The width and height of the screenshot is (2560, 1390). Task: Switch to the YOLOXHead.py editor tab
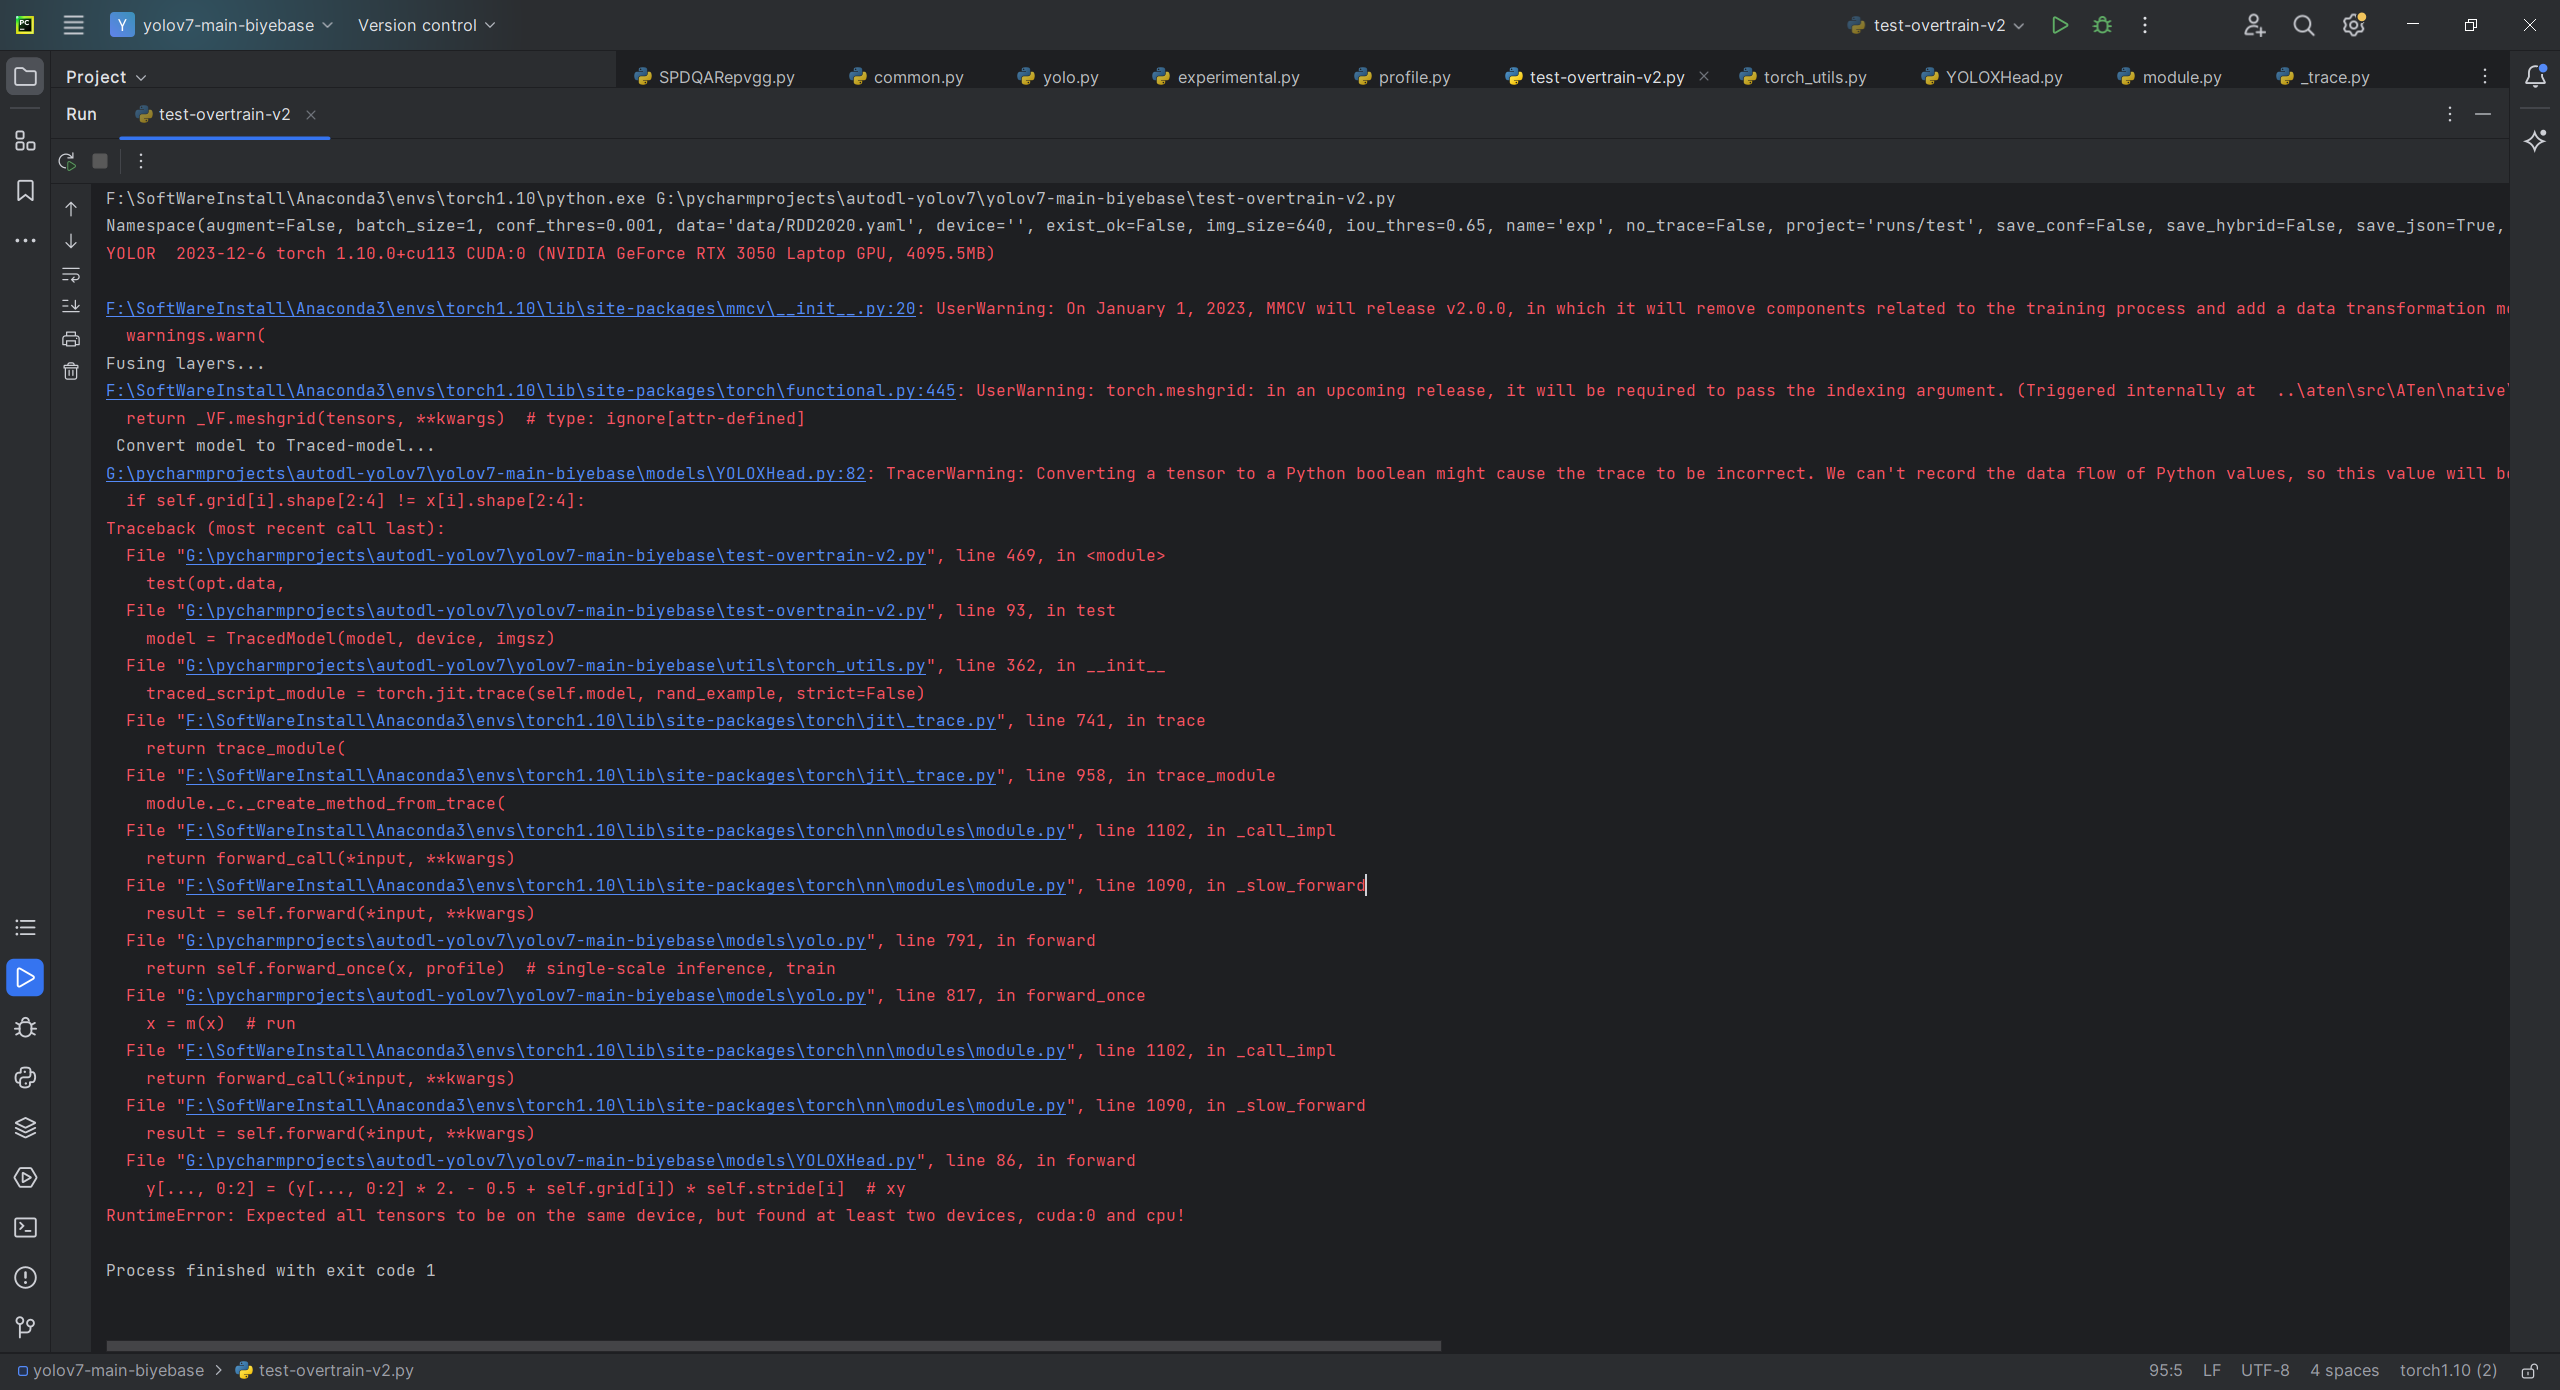2003,77
